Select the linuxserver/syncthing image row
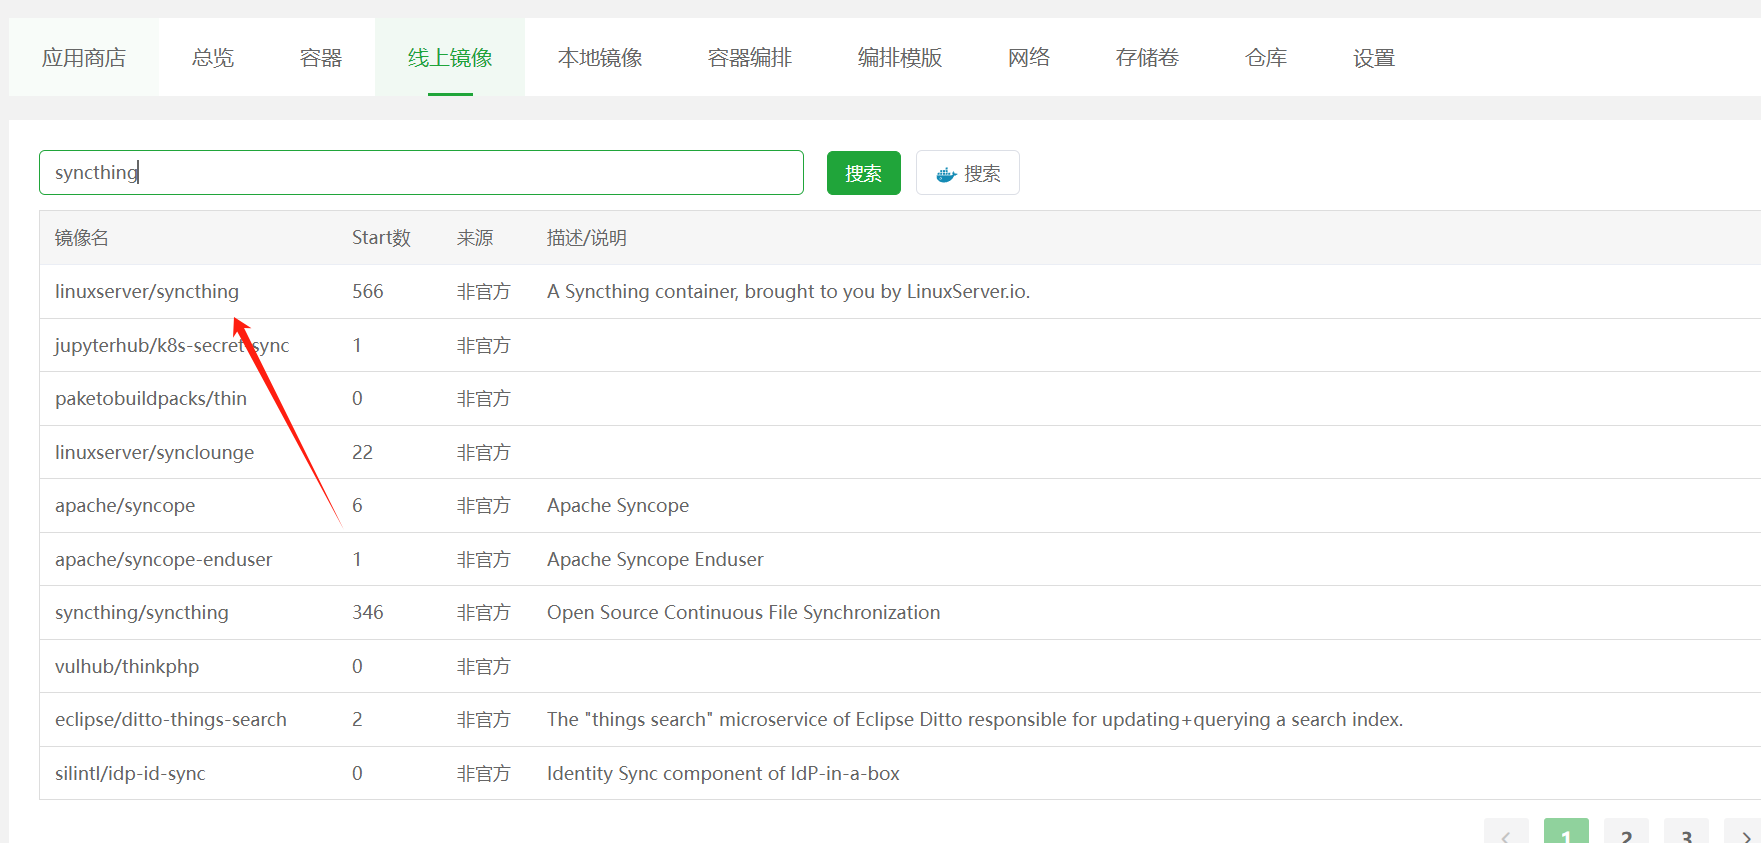 pyautogui.click(x=900, y=291)
